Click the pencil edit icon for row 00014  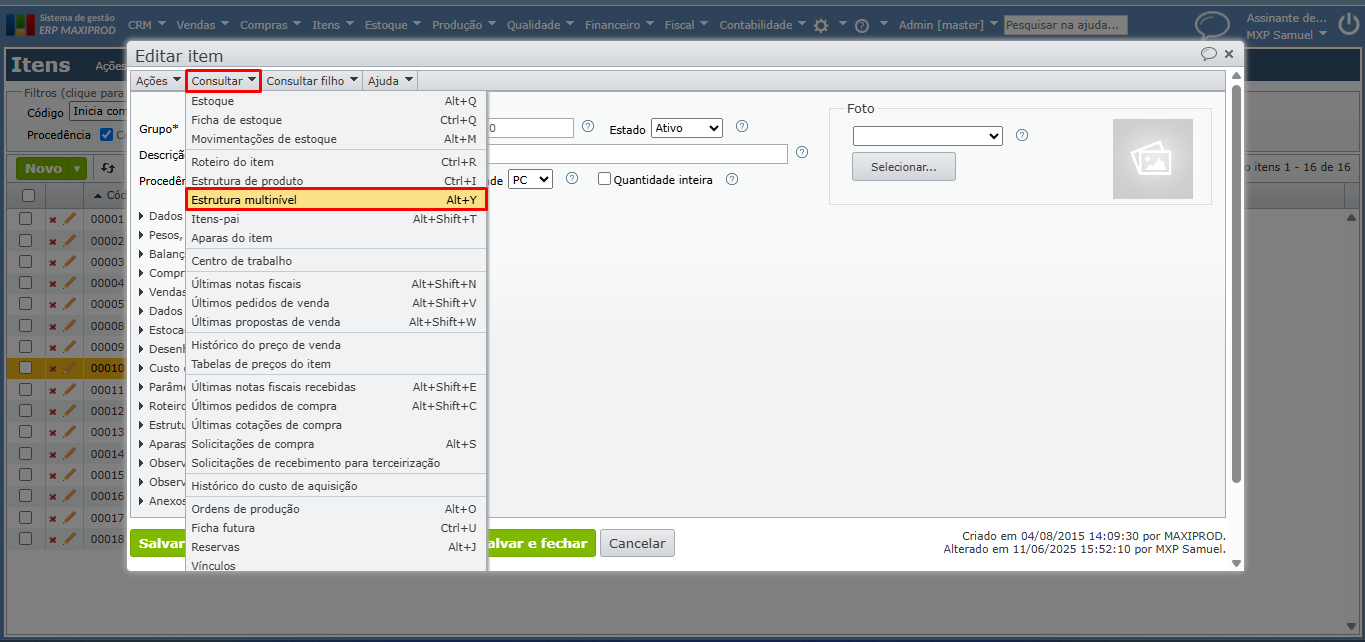[x=70, y=453]
